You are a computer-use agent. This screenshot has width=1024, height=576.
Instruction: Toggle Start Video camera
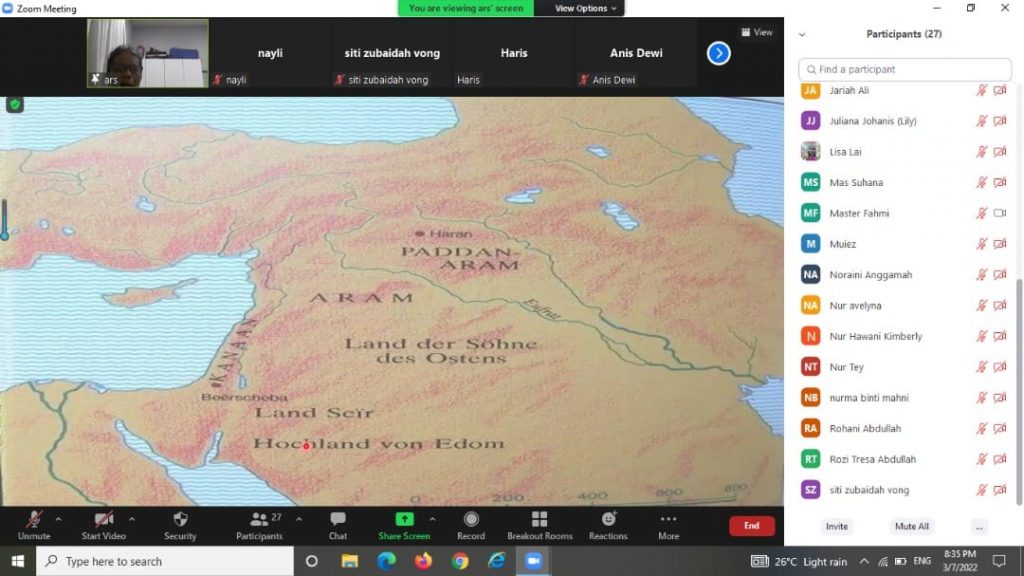click(104, 520)
